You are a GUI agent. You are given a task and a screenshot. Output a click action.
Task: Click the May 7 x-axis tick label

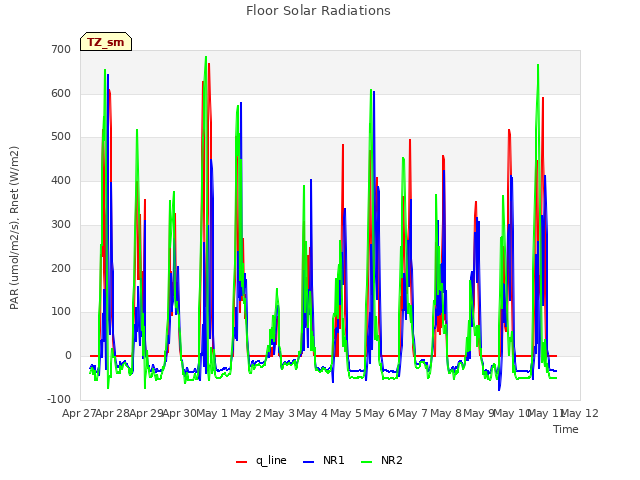pos(412,413)
